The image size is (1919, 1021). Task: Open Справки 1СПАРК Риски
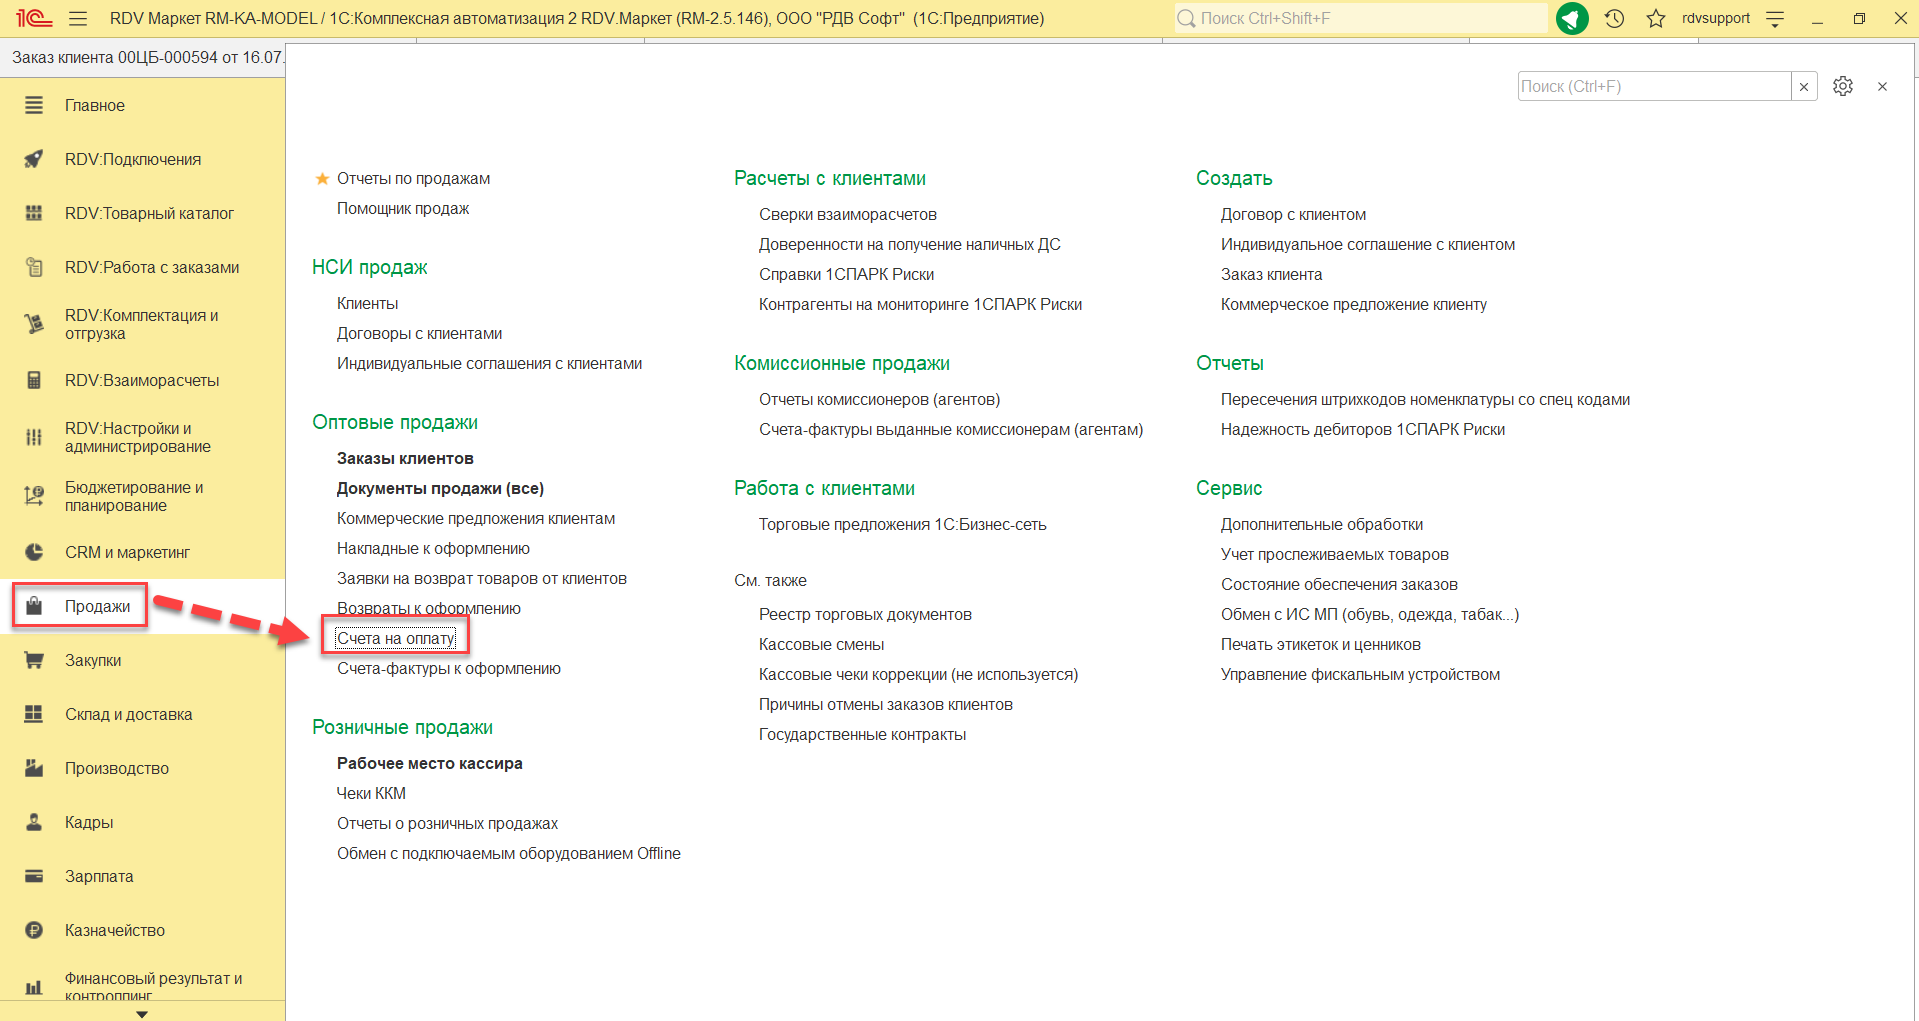pyautogui.click(x=846, y=274)
